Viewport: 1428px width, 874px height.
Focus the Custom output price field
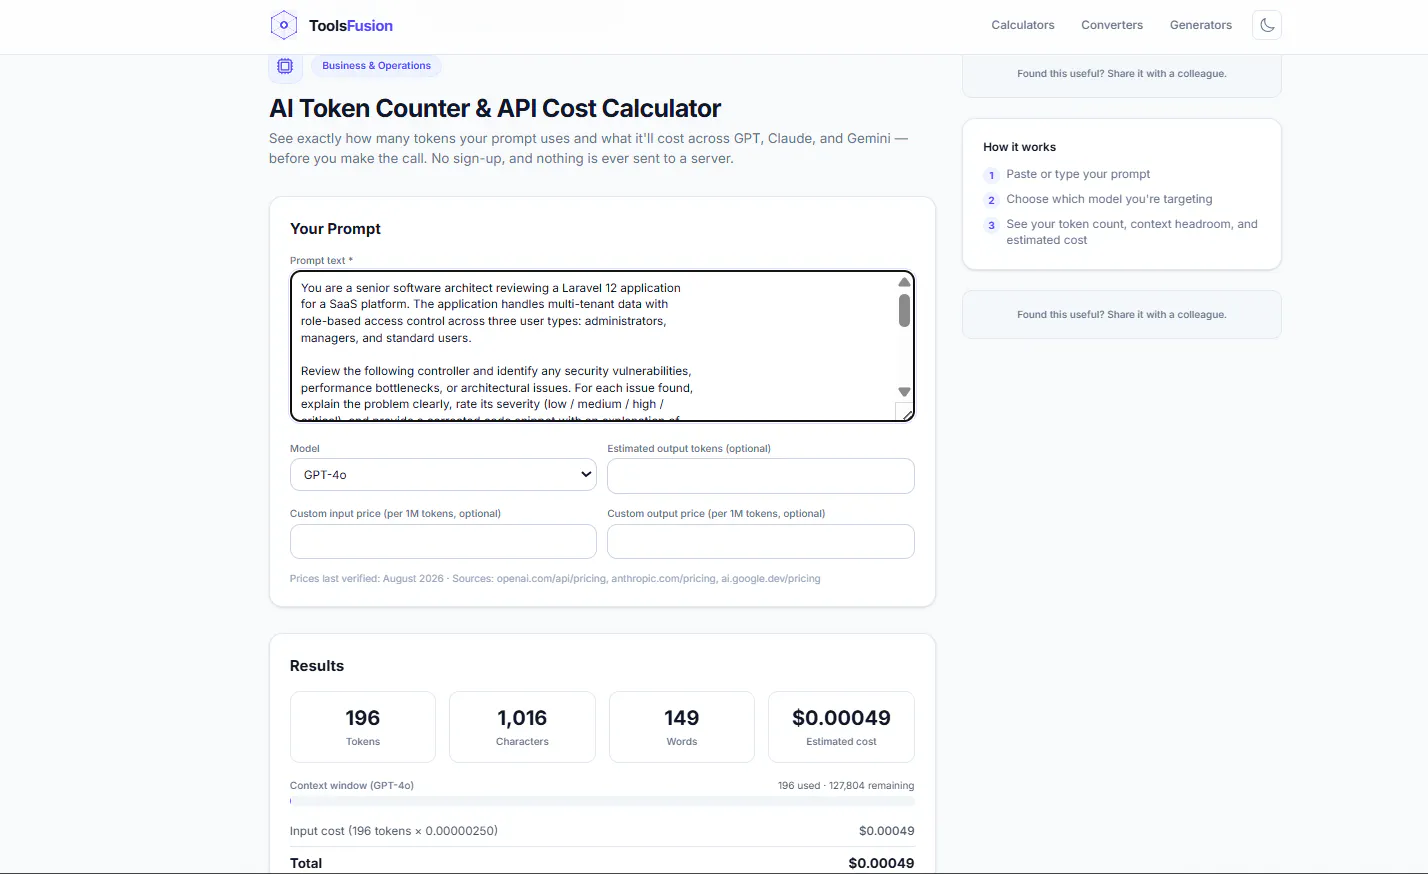coord(761,541)
